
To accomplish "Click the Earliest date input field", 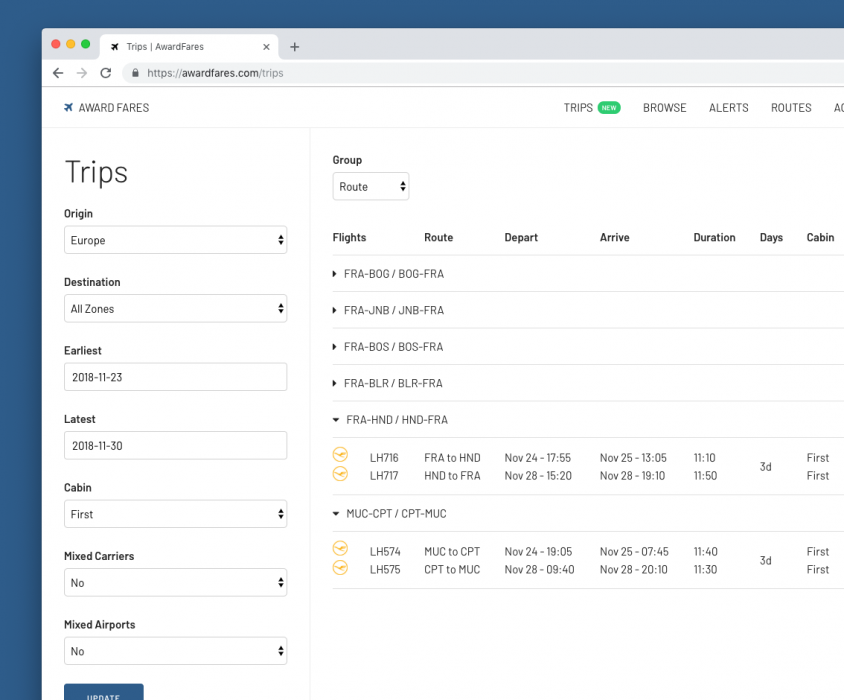I will (x=175, y=377).
